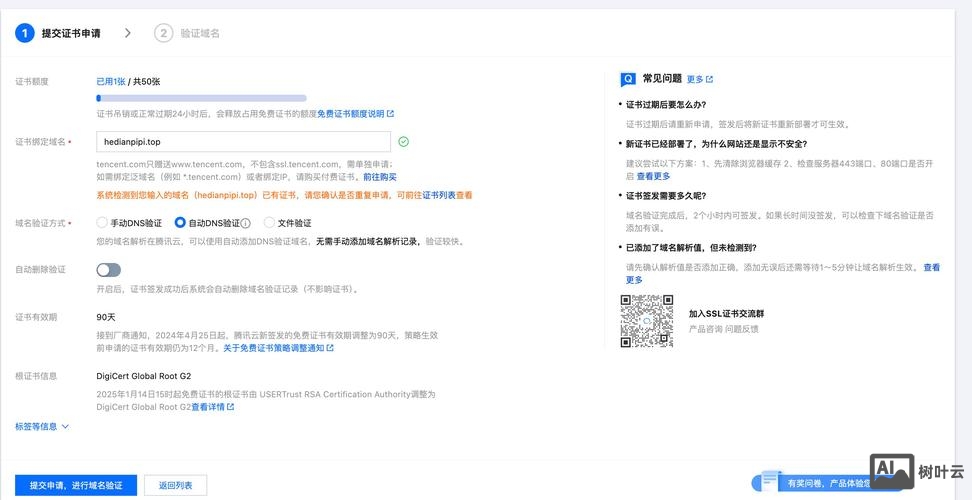This screenshot has height=500, width=972.
Task: Click info icon next to 自动DNS验证
Action: point(245,223)
